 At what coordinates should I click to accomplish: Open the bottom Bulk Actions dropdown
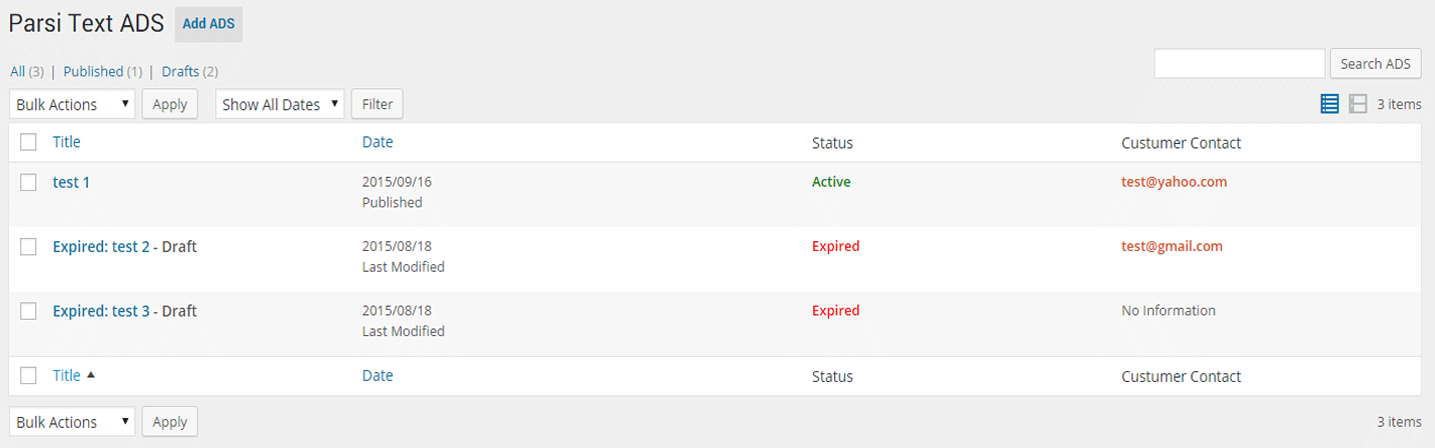click(x=72, y=422)
